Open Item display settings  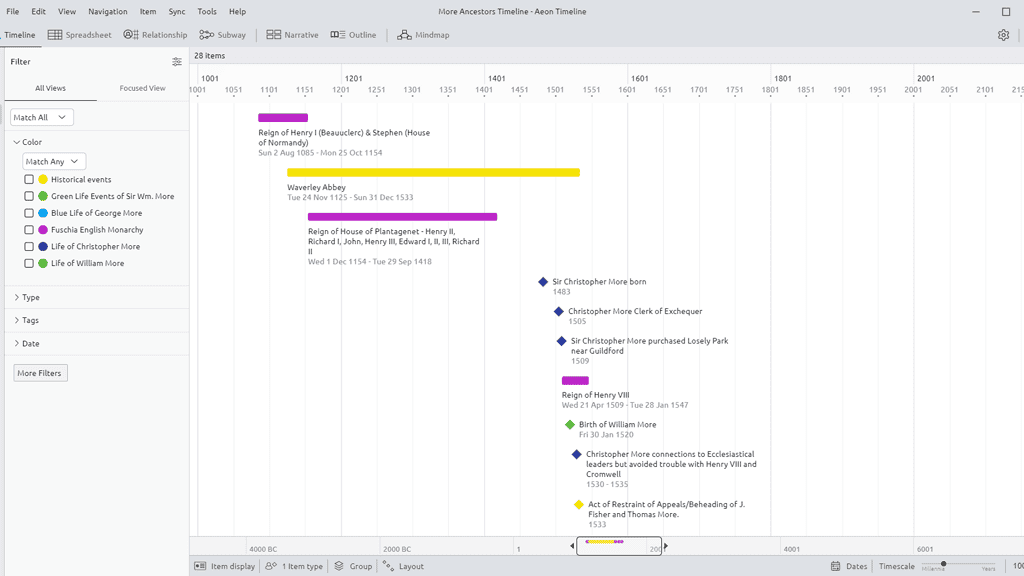pyautogui.click(x=225, y=566)
